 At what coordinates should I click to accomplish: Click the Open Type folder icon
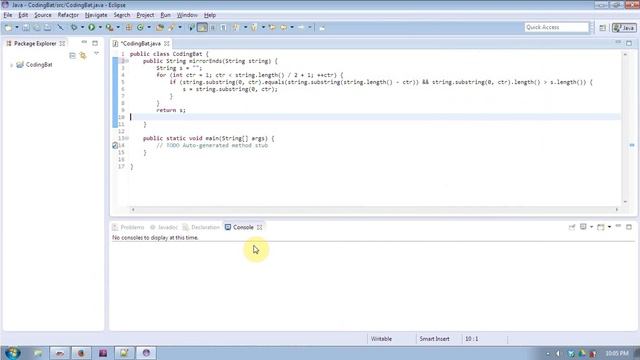point(160,27)
